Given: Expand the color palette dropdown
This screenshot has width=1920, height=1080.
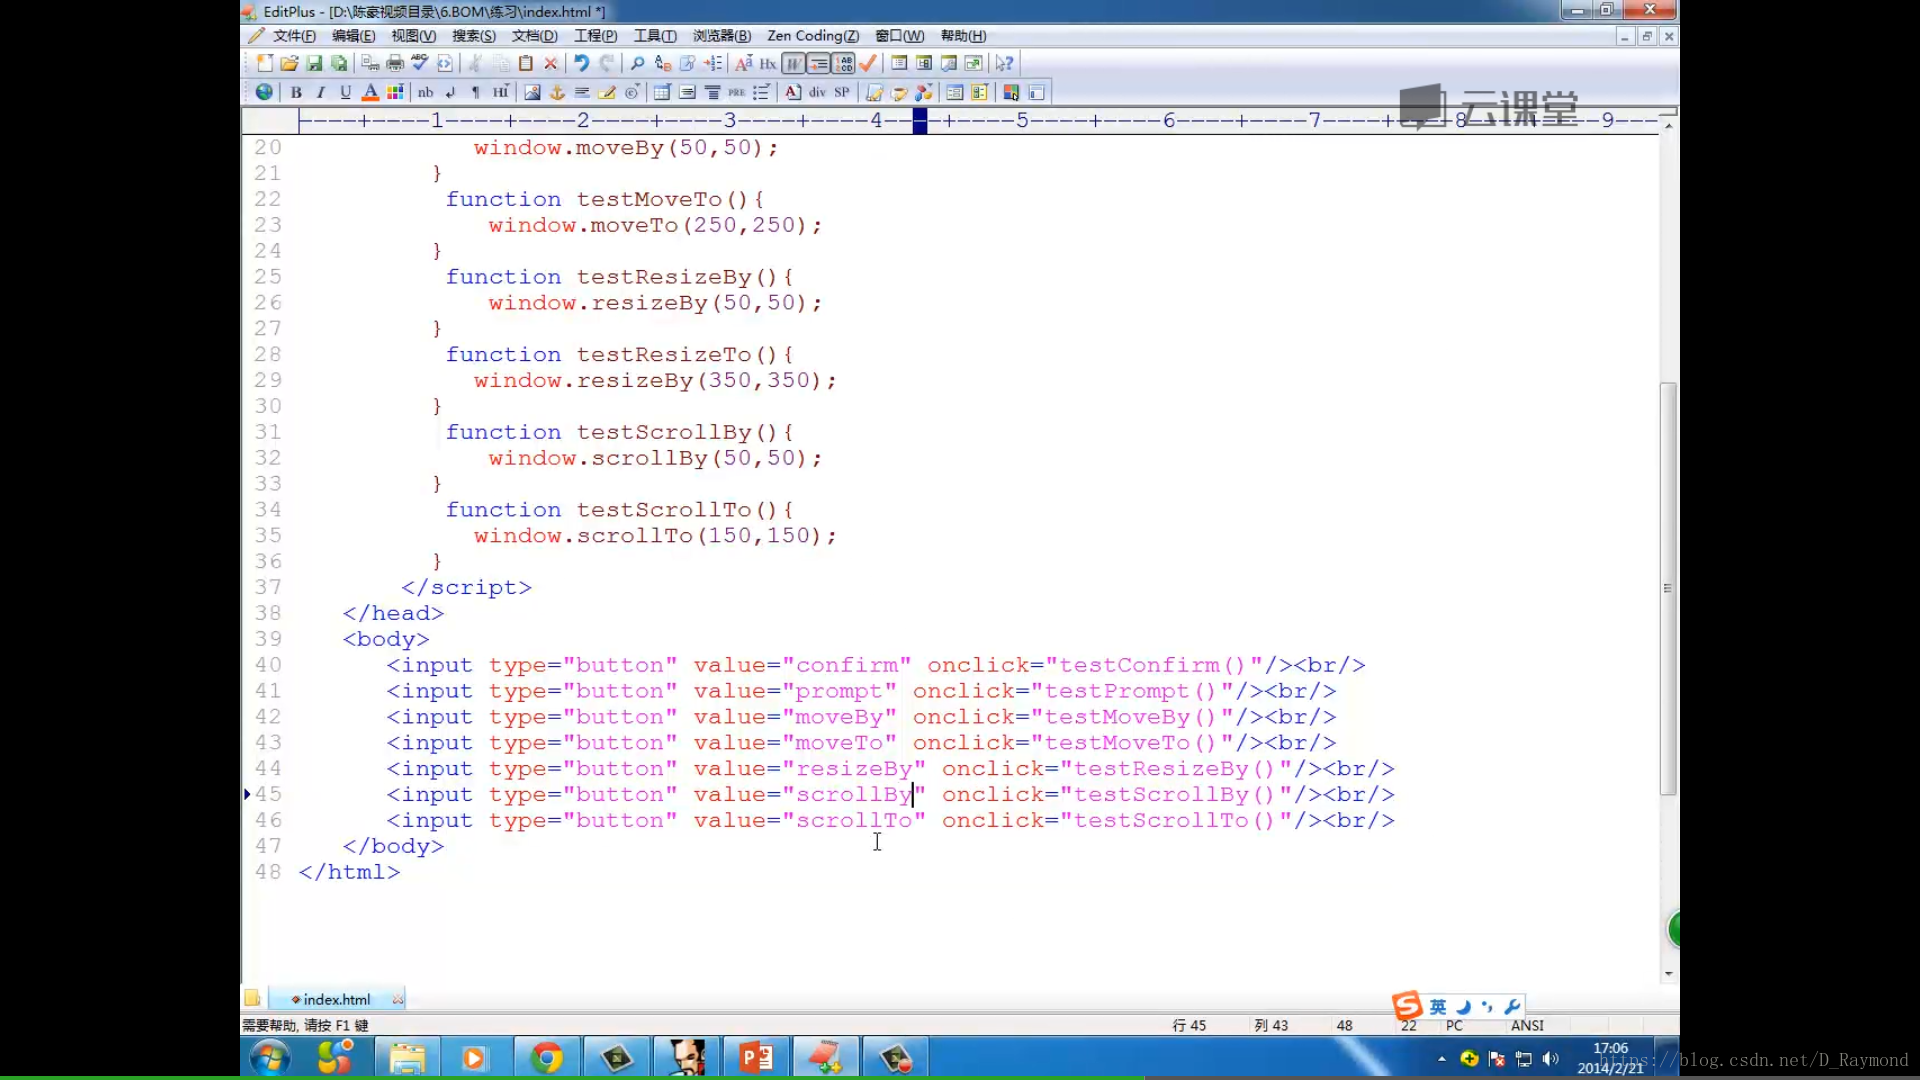Looking at the screenshot, I should pos(396,92).
